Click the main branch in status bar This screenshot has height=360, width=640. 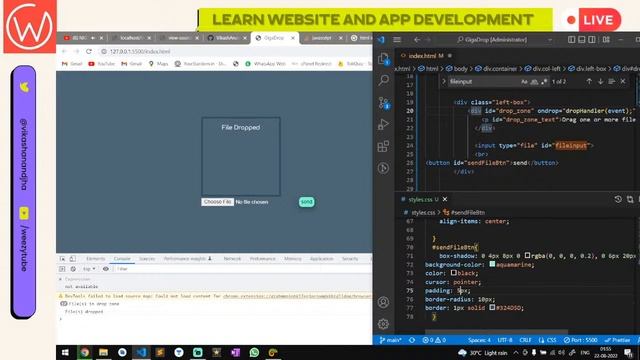pyautogui.click(x=390, y=340)
